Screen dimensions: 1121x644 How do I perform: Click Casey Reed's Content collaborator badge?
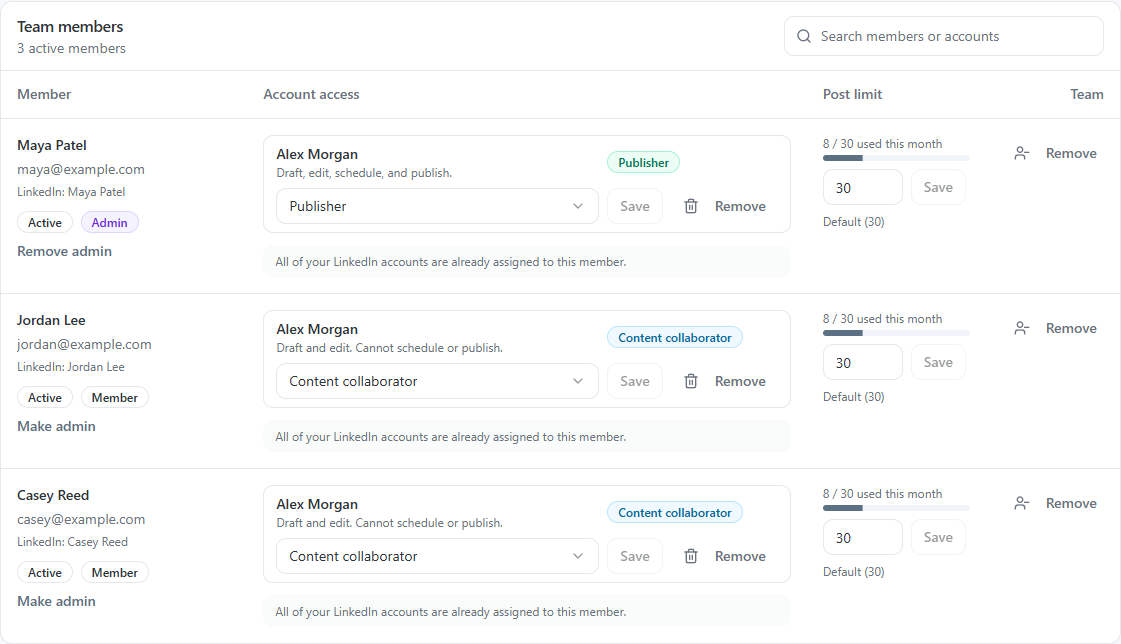coord(675,512)
